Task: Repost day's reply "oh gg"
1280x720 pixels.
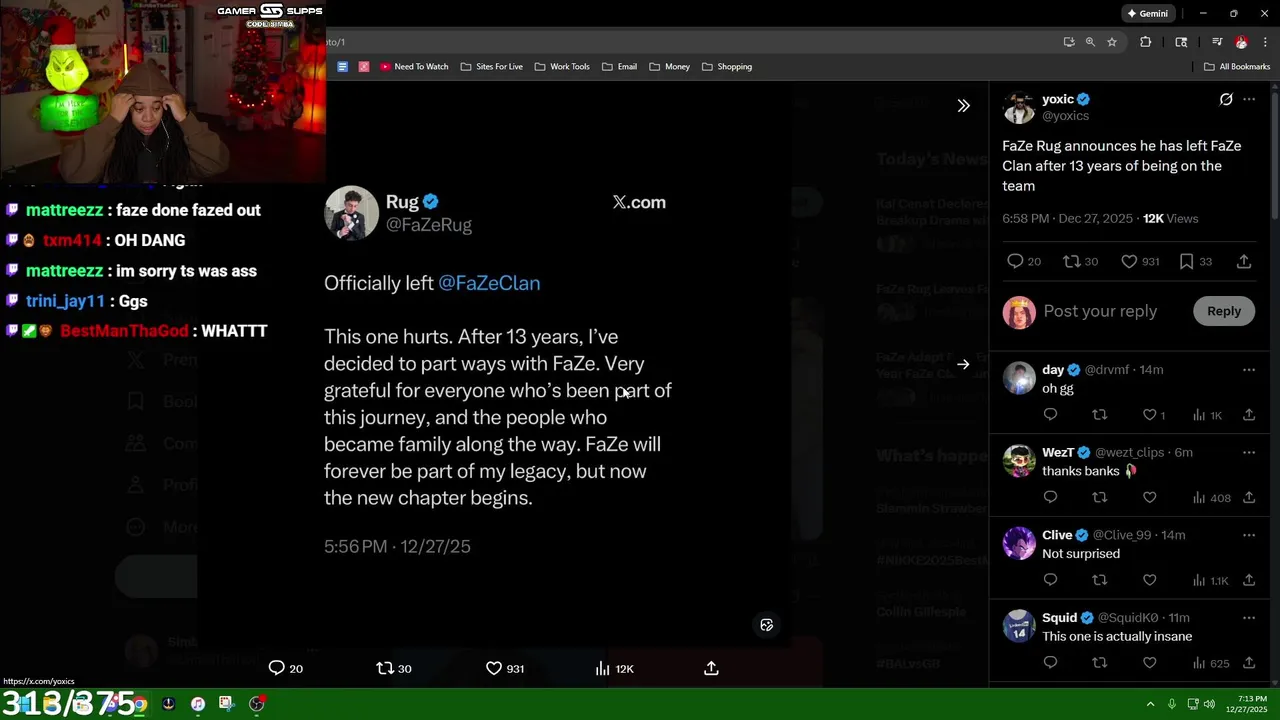Action: point(1100,415)
